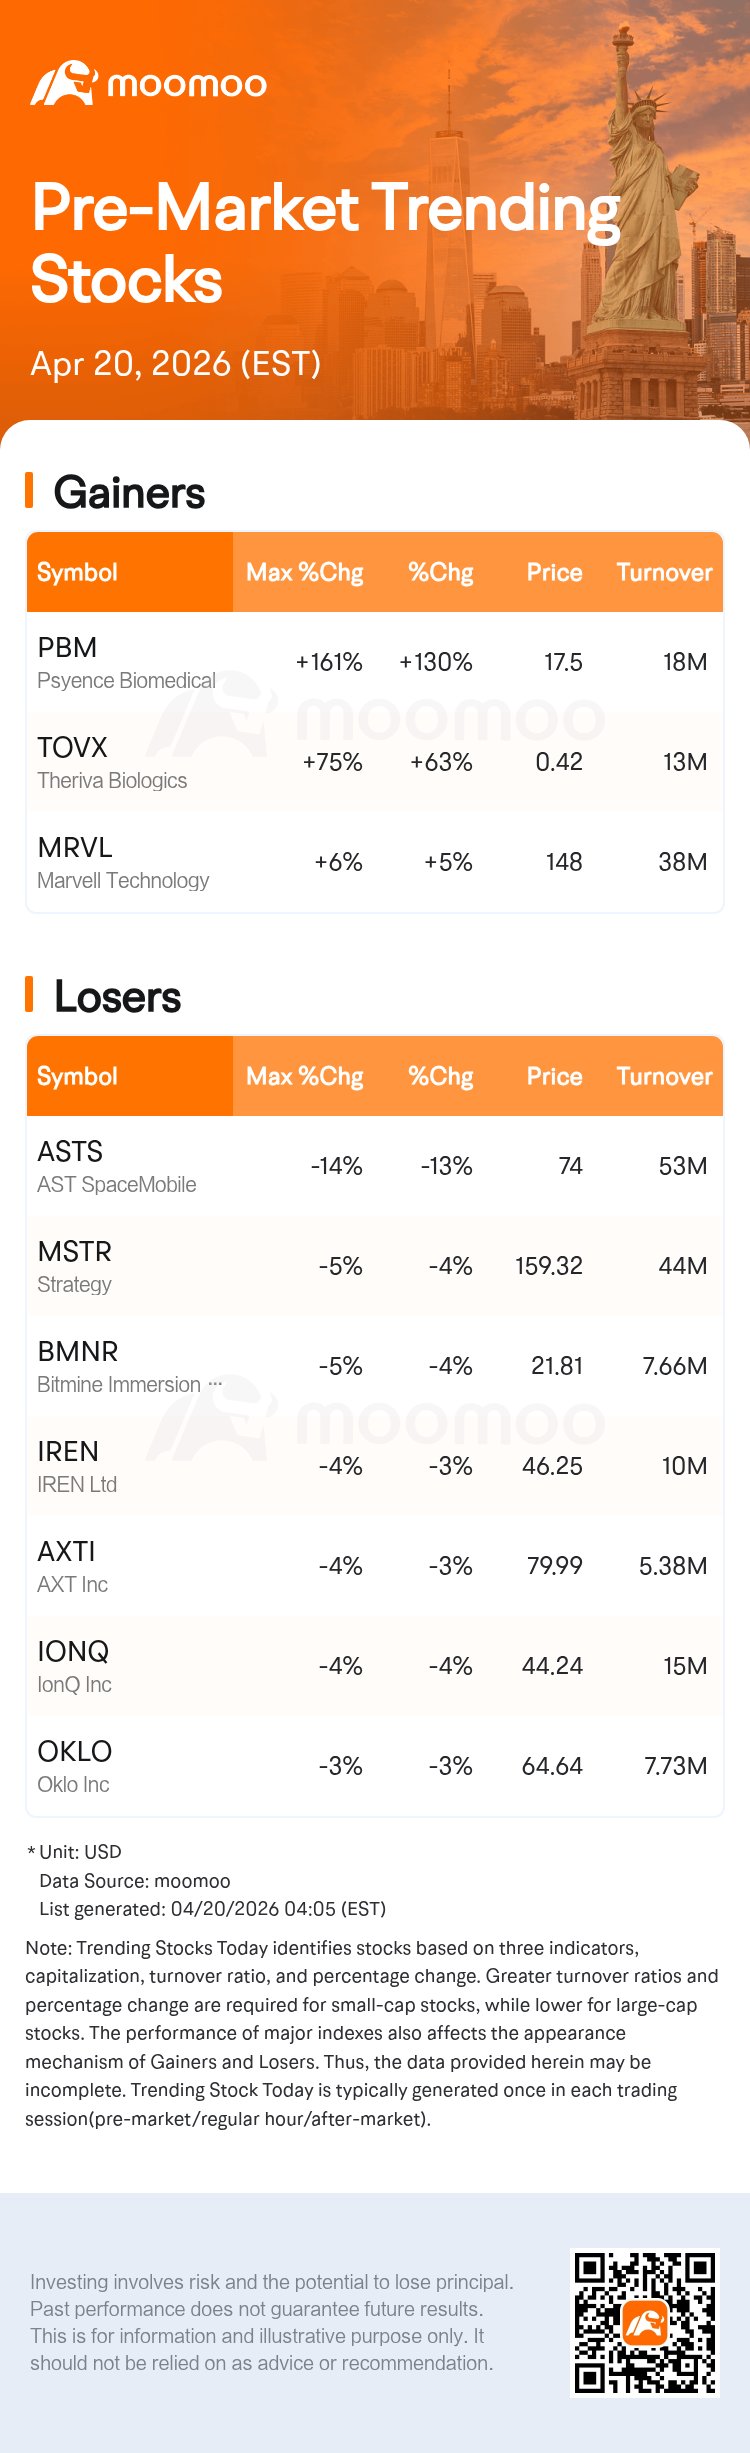Click Price header in Losers table
The width and height of the screenshot is (750, 2453).
pos(554,1076)
